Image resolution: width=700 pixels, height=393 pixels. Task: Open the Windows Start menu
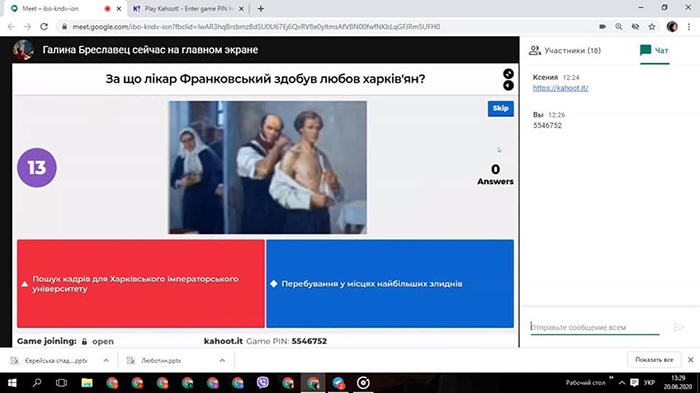[12, 383]
